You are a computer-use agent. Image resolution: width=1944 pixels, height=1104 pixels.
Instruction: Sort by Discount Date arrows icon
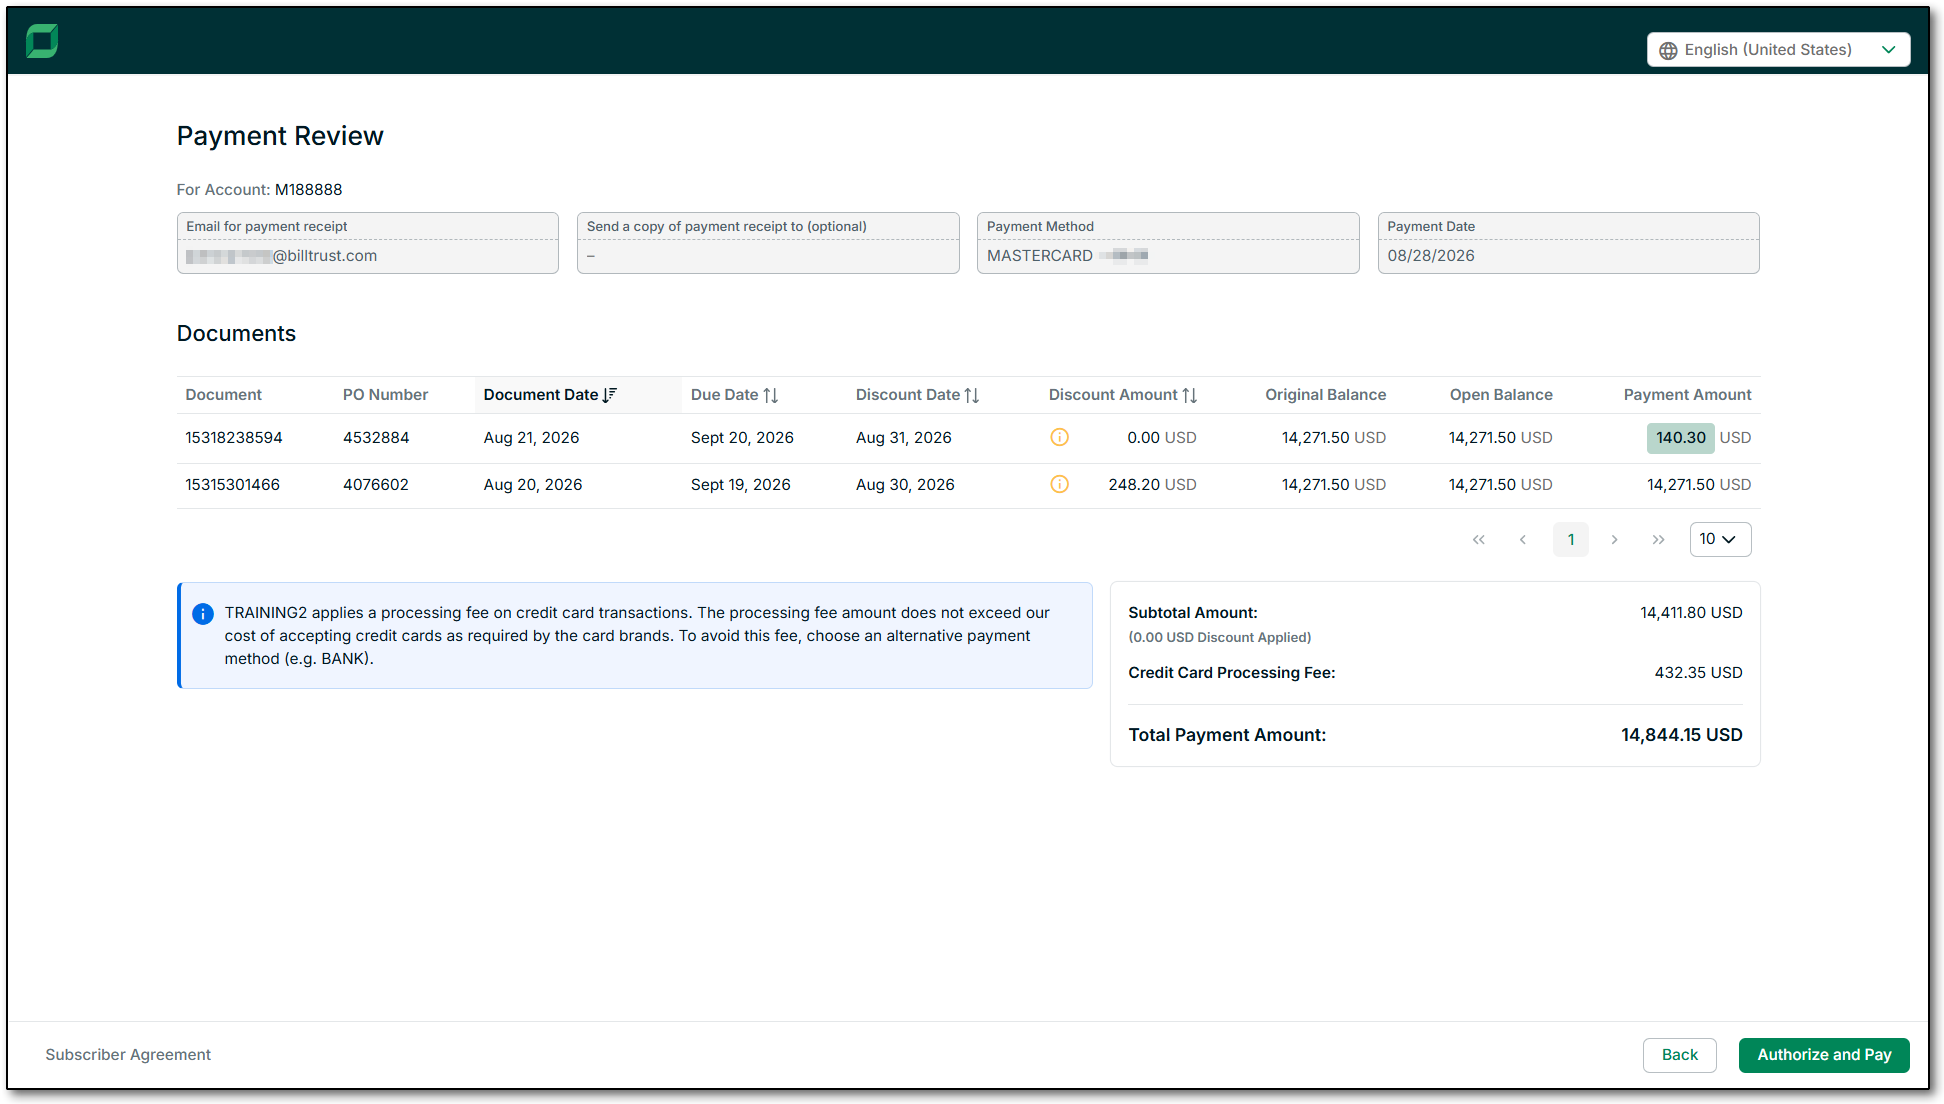(972, 395)
